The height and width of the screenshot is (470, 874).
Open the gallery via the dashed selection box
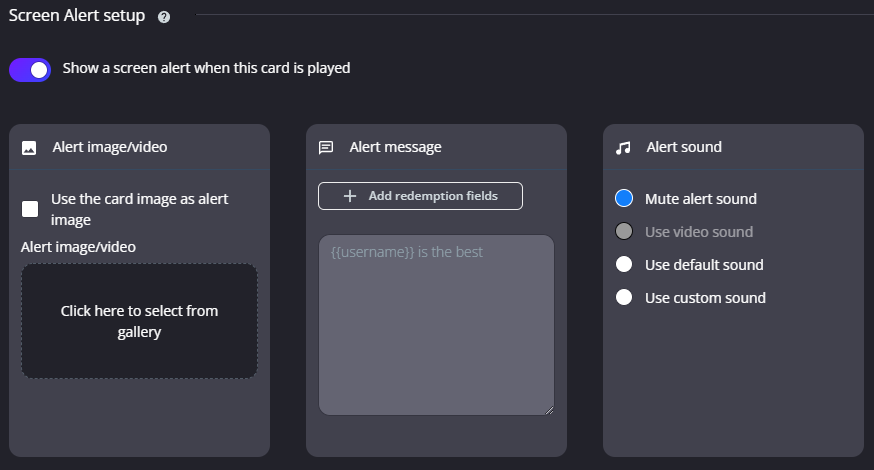139,321
